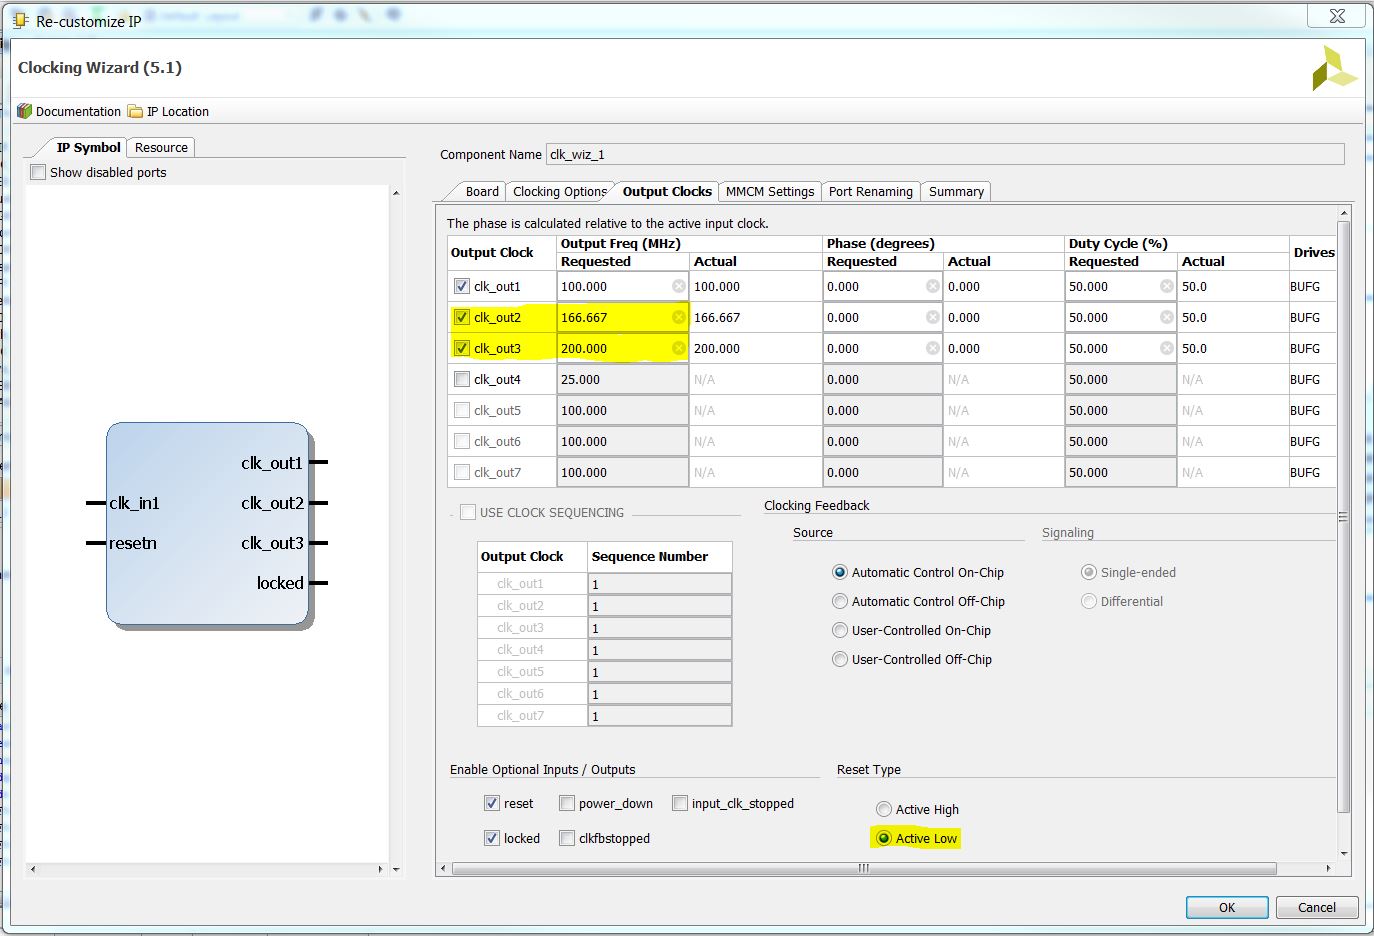Uncheck the clk_out3 output clock
Image resolution: width=1374 pixels, height=936 pixels.
(x=462, y=348)
